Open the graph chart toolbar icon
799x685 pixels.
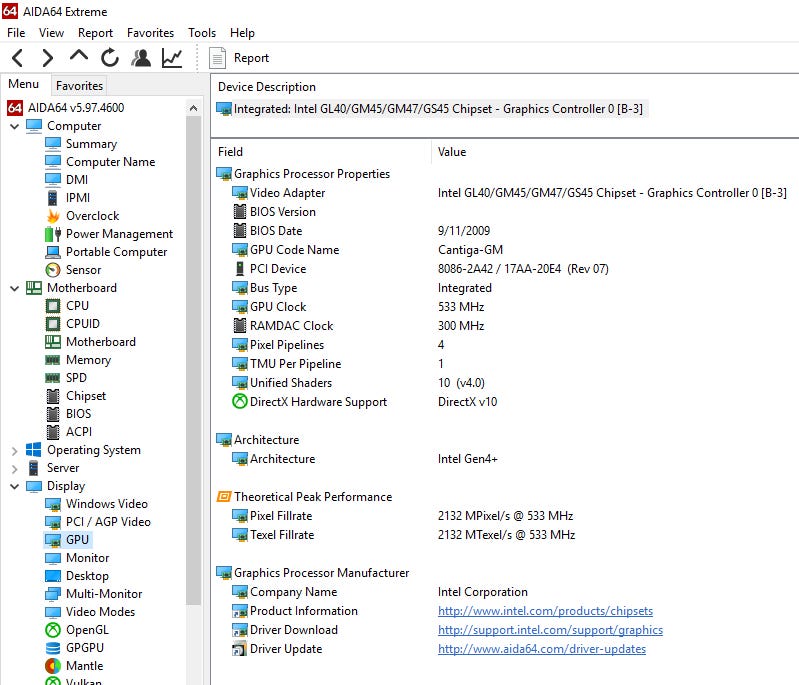[172, 58]
